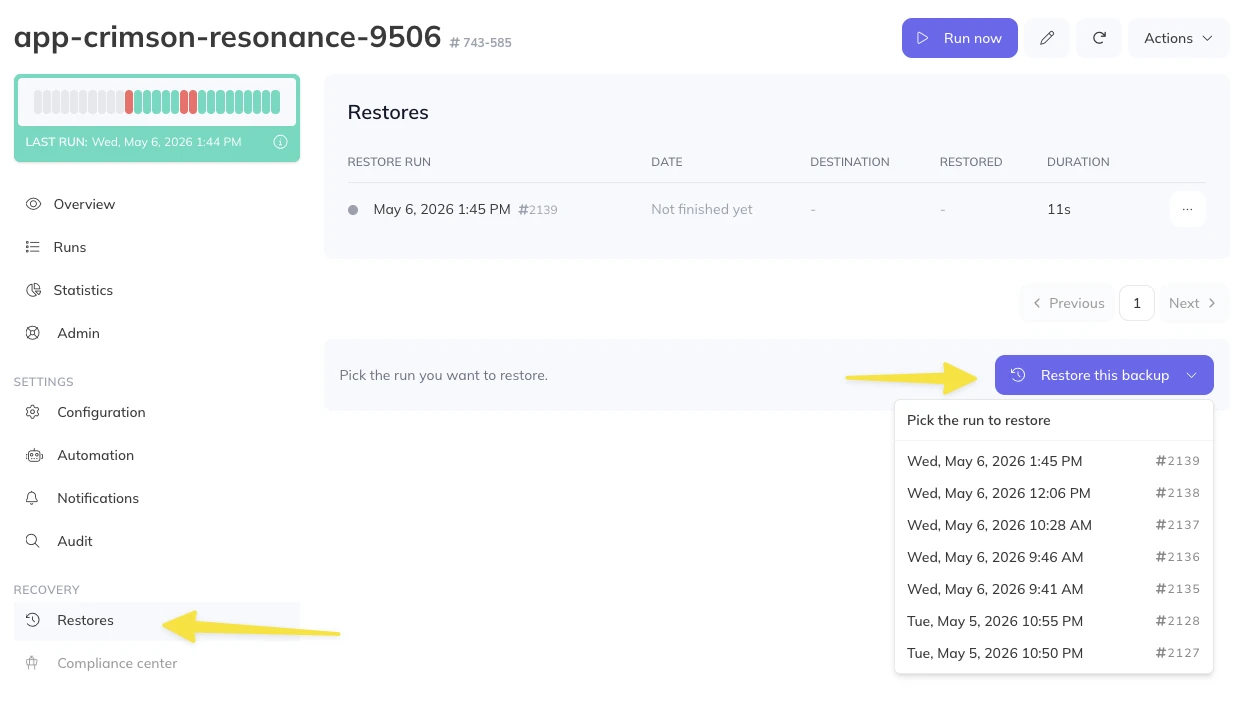Click the 11s duration value
The image size is (1246, 713).
point(1059,209)
